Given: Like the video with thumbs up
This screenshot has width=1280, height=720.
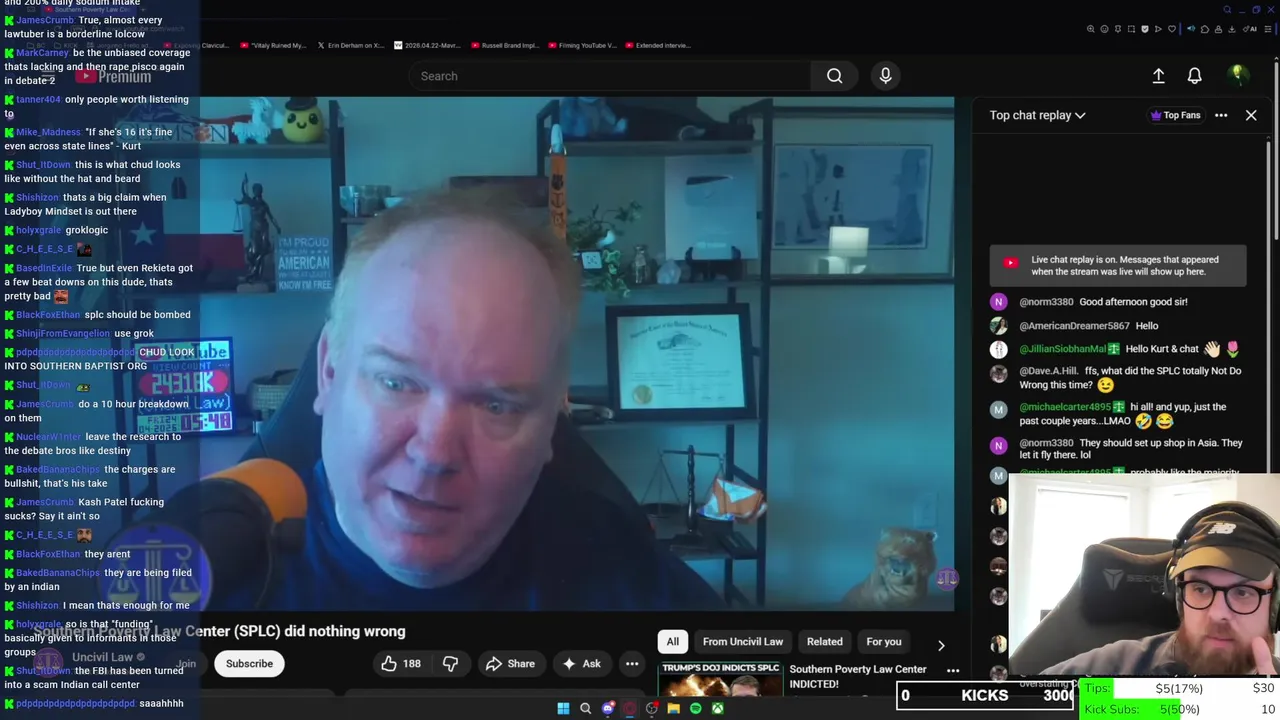Looking at the screenshot, I should coord(400,664).
